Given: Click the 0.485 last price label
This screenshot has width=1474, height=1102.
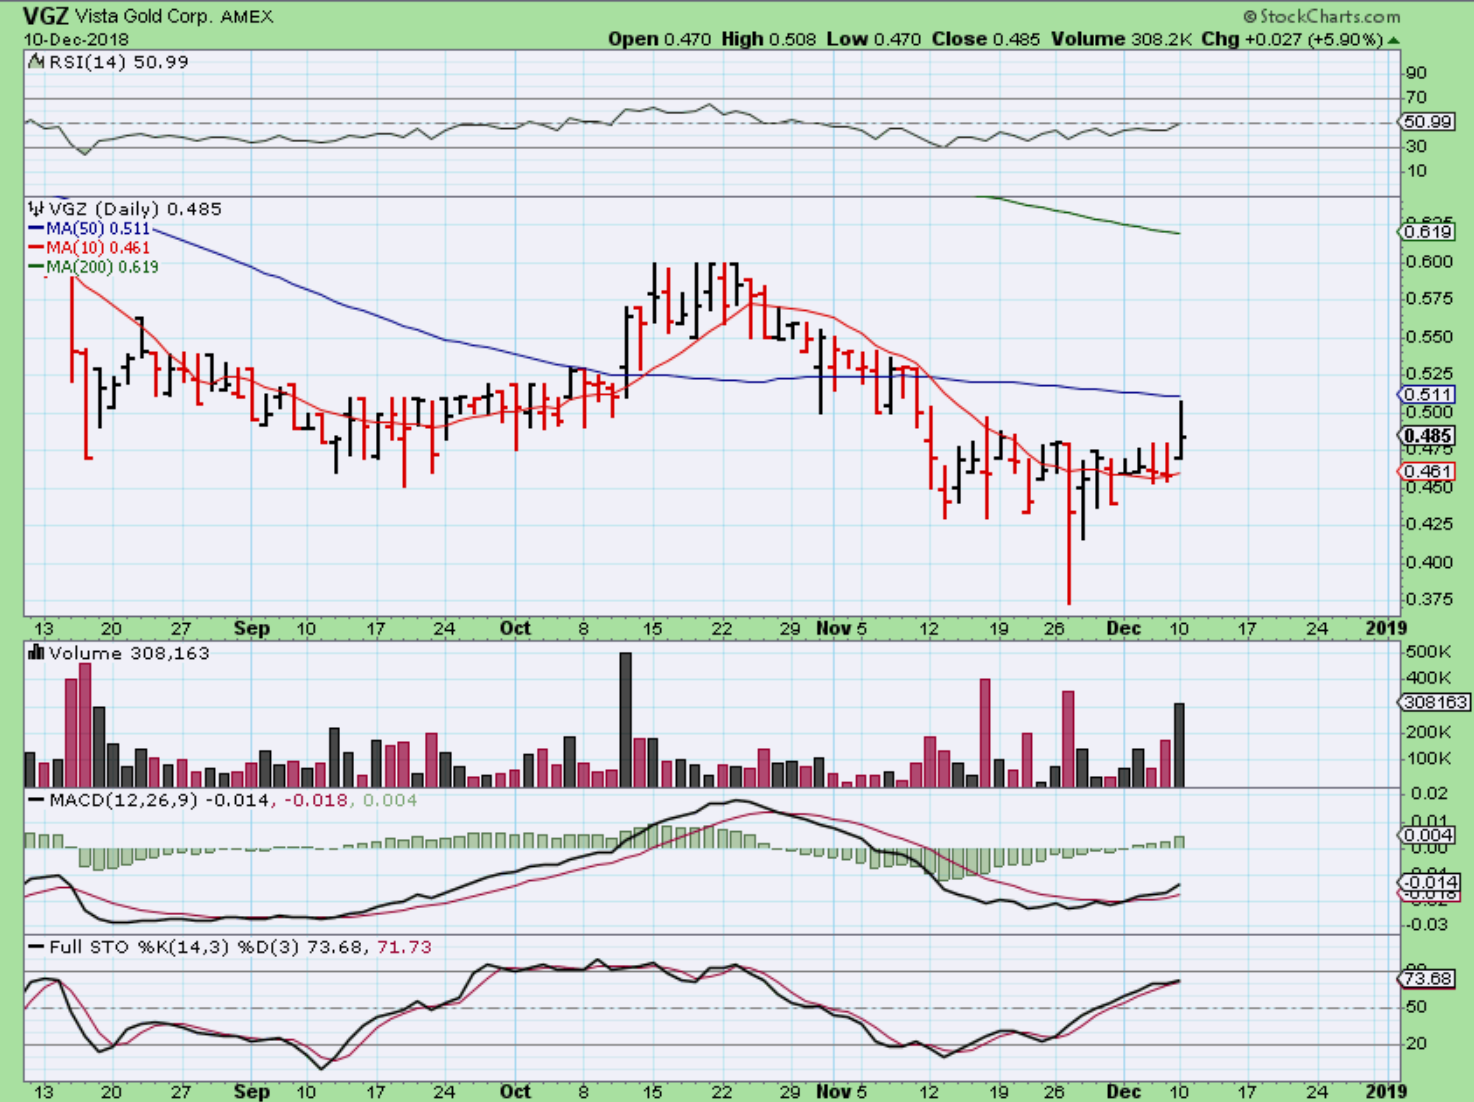Looking at the screenshot, I should 1427,436.
